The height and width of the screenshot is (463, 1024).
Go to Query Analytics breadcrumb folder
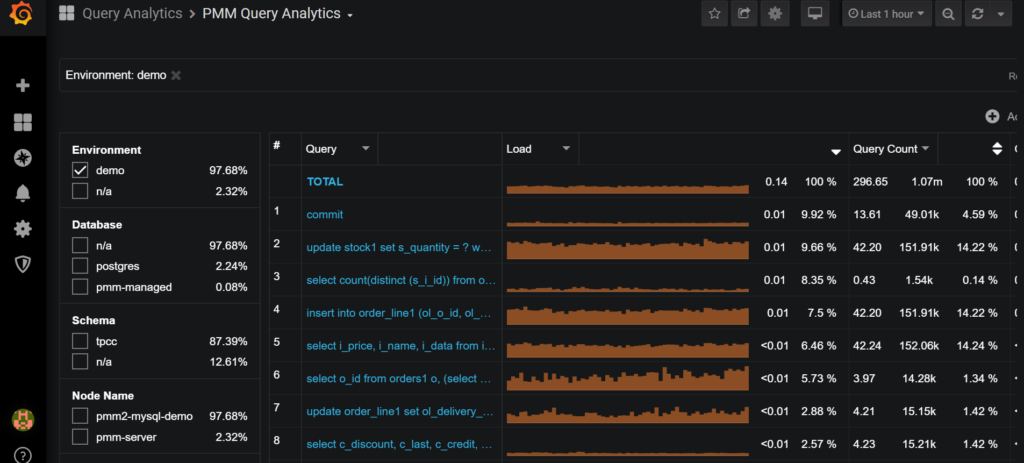[131, 14]
